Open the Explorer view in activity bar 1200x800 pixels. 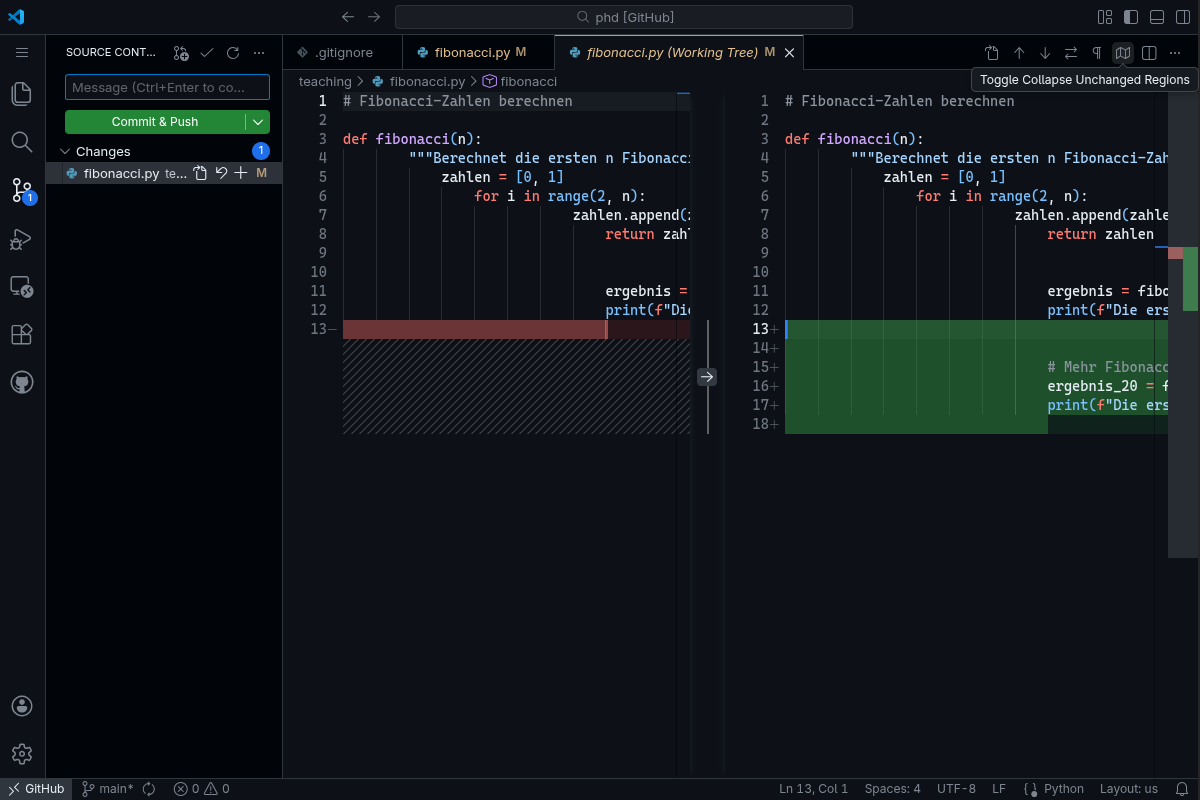[x=22, y=94]
